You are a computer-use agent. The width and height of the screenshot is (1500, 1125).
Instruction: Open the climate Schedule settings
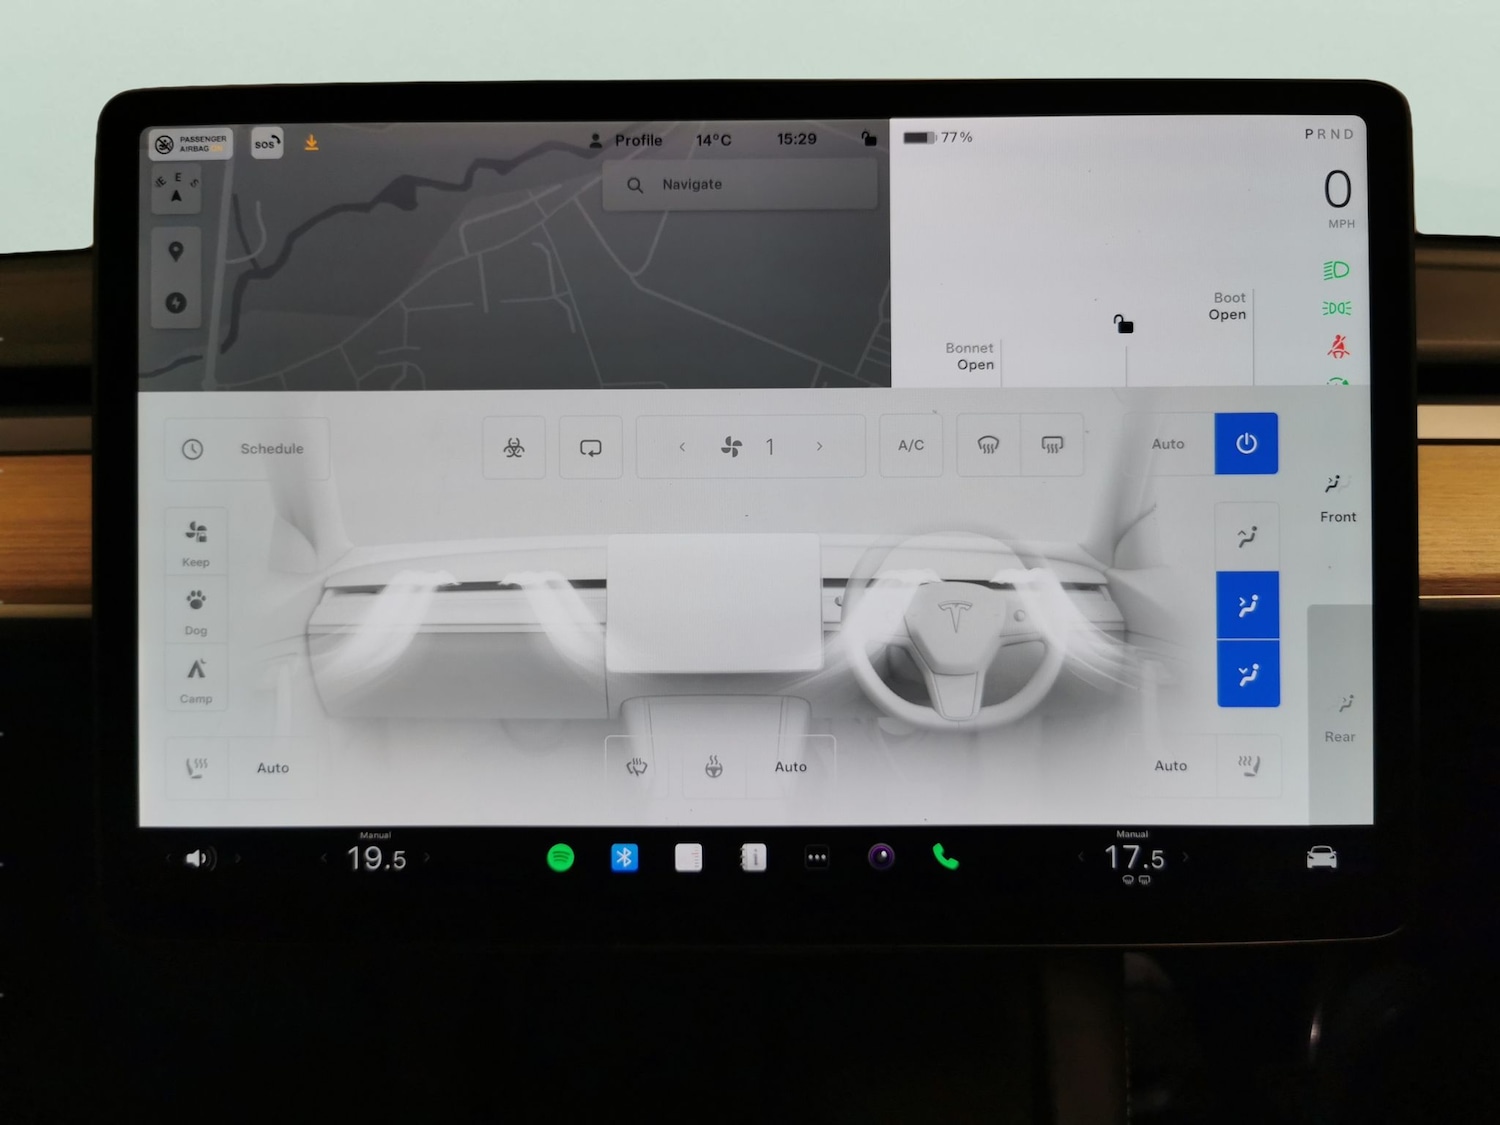(x=247, y=448)
